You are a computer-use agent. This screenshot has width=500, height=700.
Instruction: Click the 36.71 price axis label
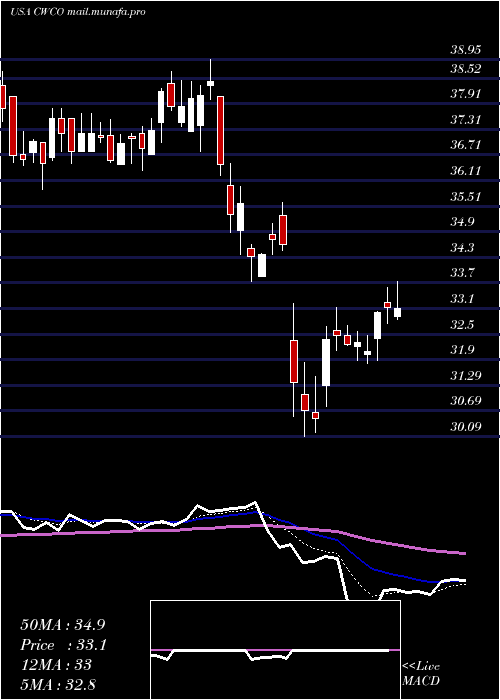(x=465, y=145)
